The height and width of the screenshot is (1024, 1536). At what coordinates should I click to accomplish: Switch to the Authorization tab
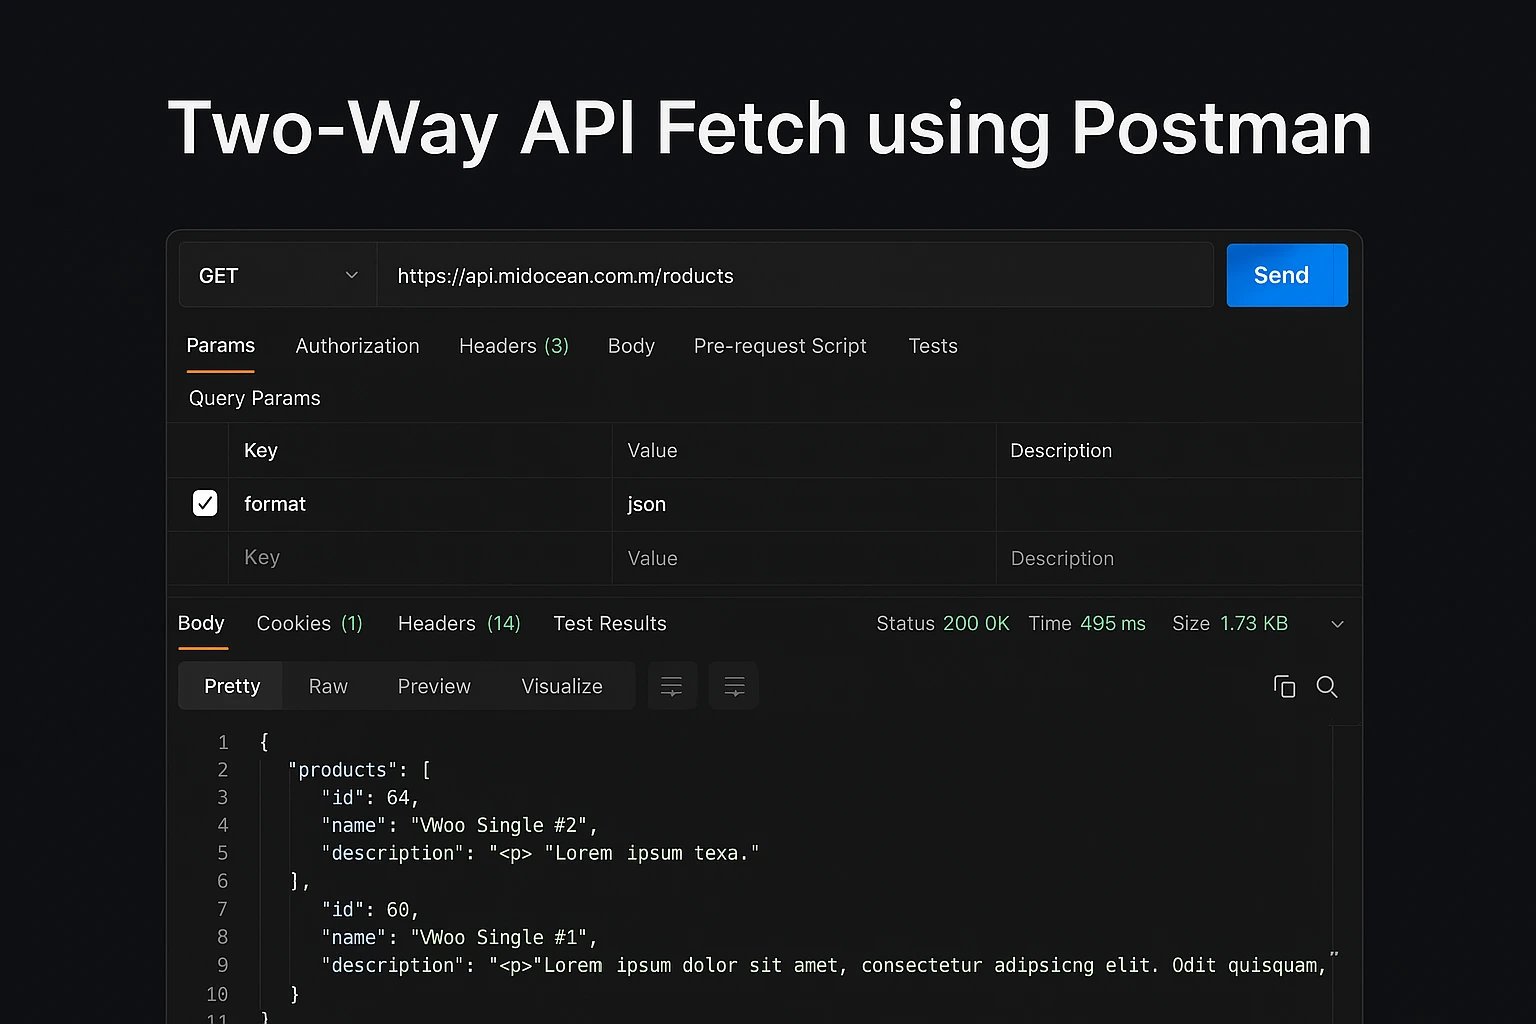[x=357, y=346]
